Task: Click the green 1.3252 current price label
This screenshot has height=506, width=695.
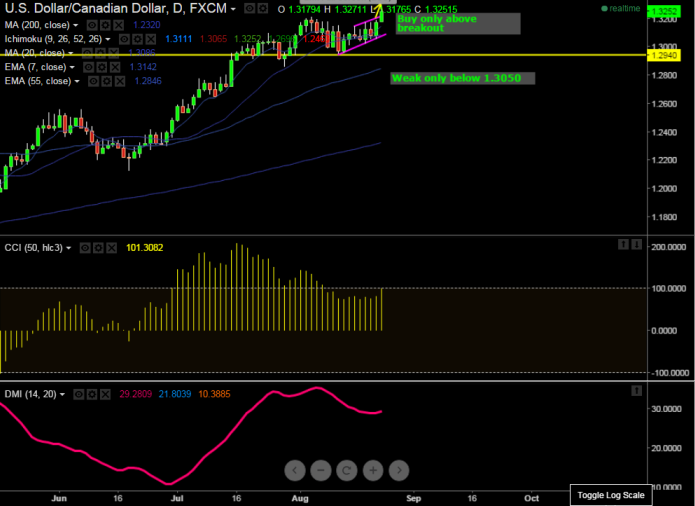Action: (664, 12)
